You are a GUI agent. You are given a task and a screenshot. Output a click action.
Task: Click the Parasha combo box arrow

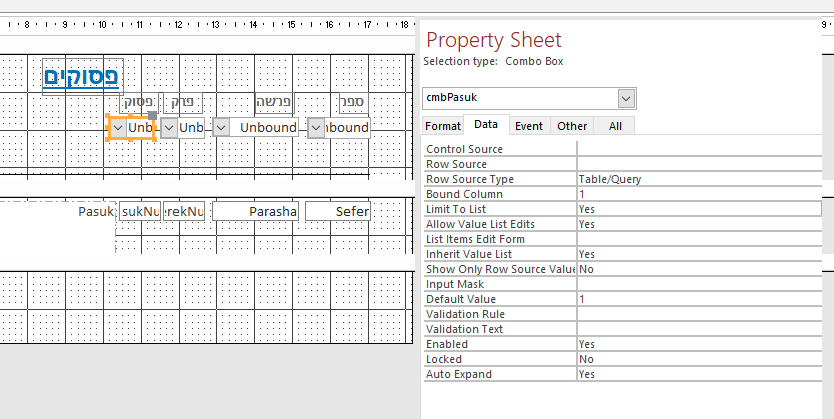[221, 128]
